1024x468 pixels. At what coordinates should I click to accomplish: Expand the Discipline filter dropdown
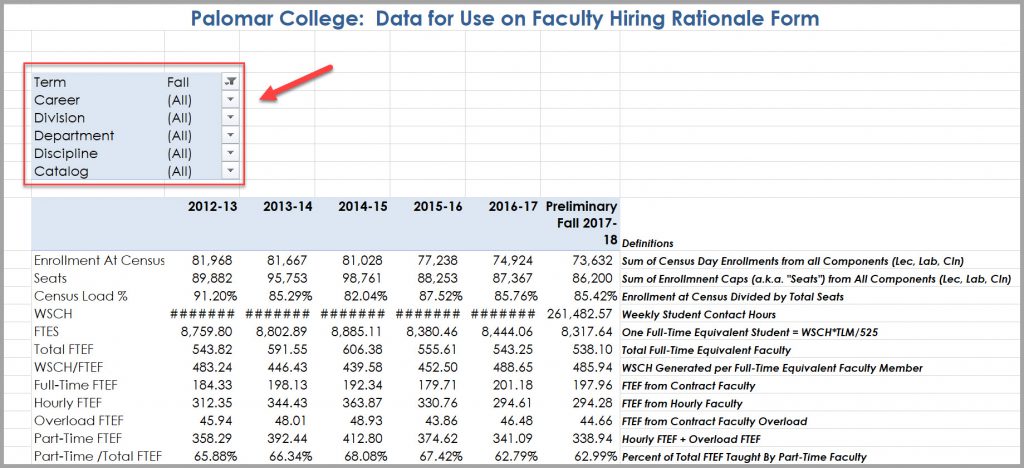231,153
